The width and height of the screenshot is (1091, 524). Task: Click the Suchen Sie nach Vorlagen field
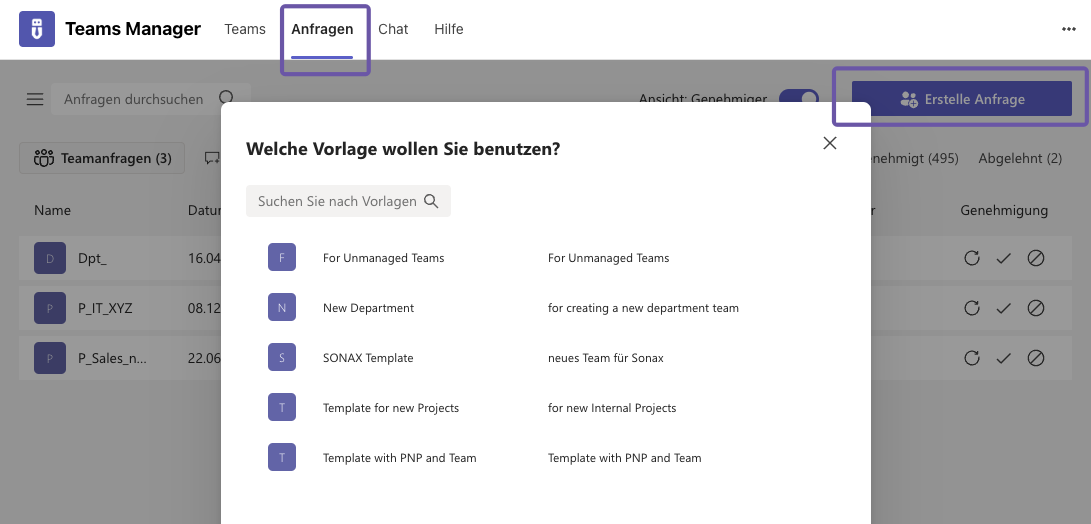coord(348,201)
